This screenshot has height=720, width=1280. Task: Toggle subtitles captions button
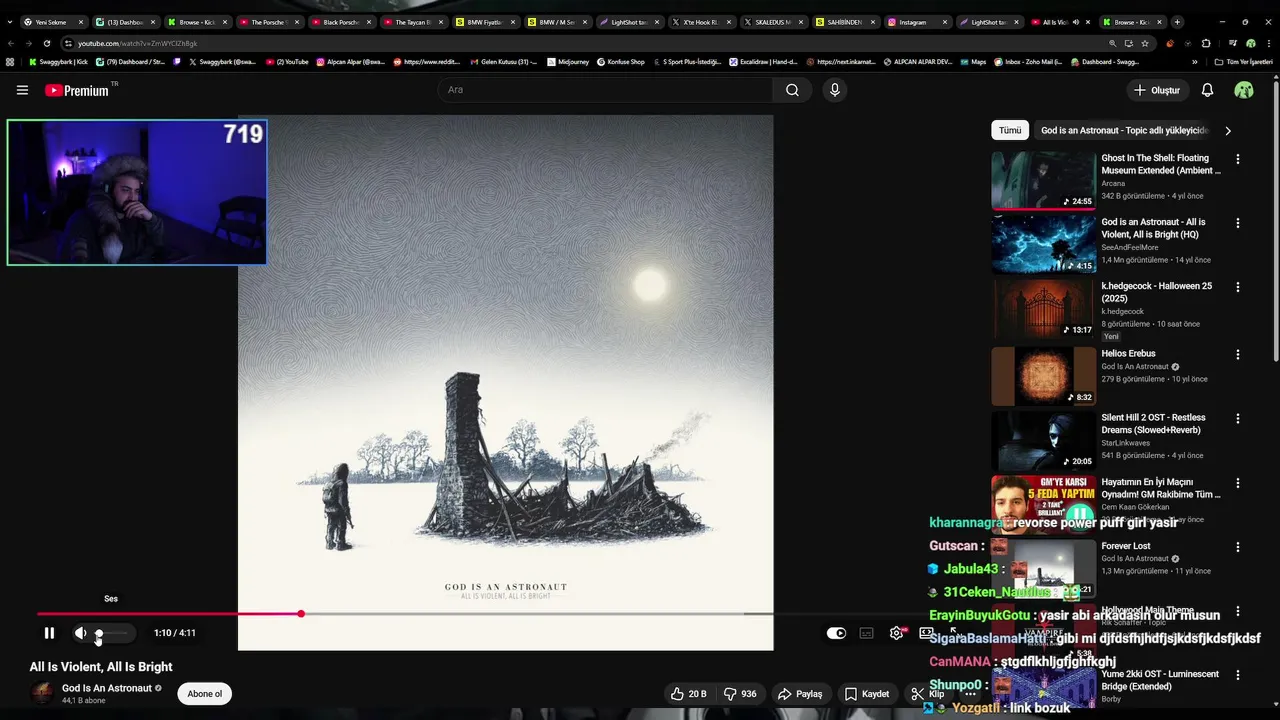coord(866,633)
